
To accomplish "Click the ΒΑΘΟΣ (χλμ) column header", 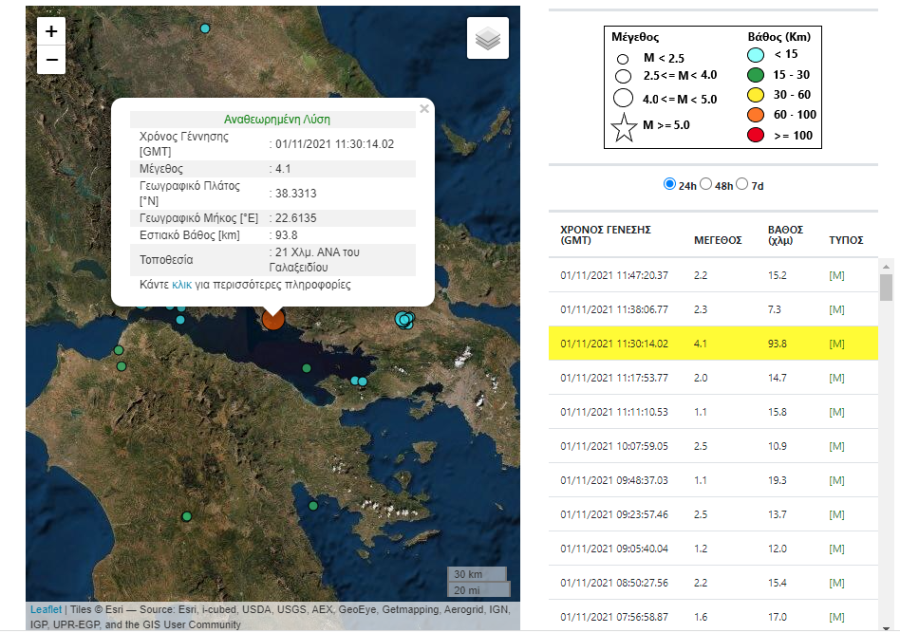I will coord(785,235).
